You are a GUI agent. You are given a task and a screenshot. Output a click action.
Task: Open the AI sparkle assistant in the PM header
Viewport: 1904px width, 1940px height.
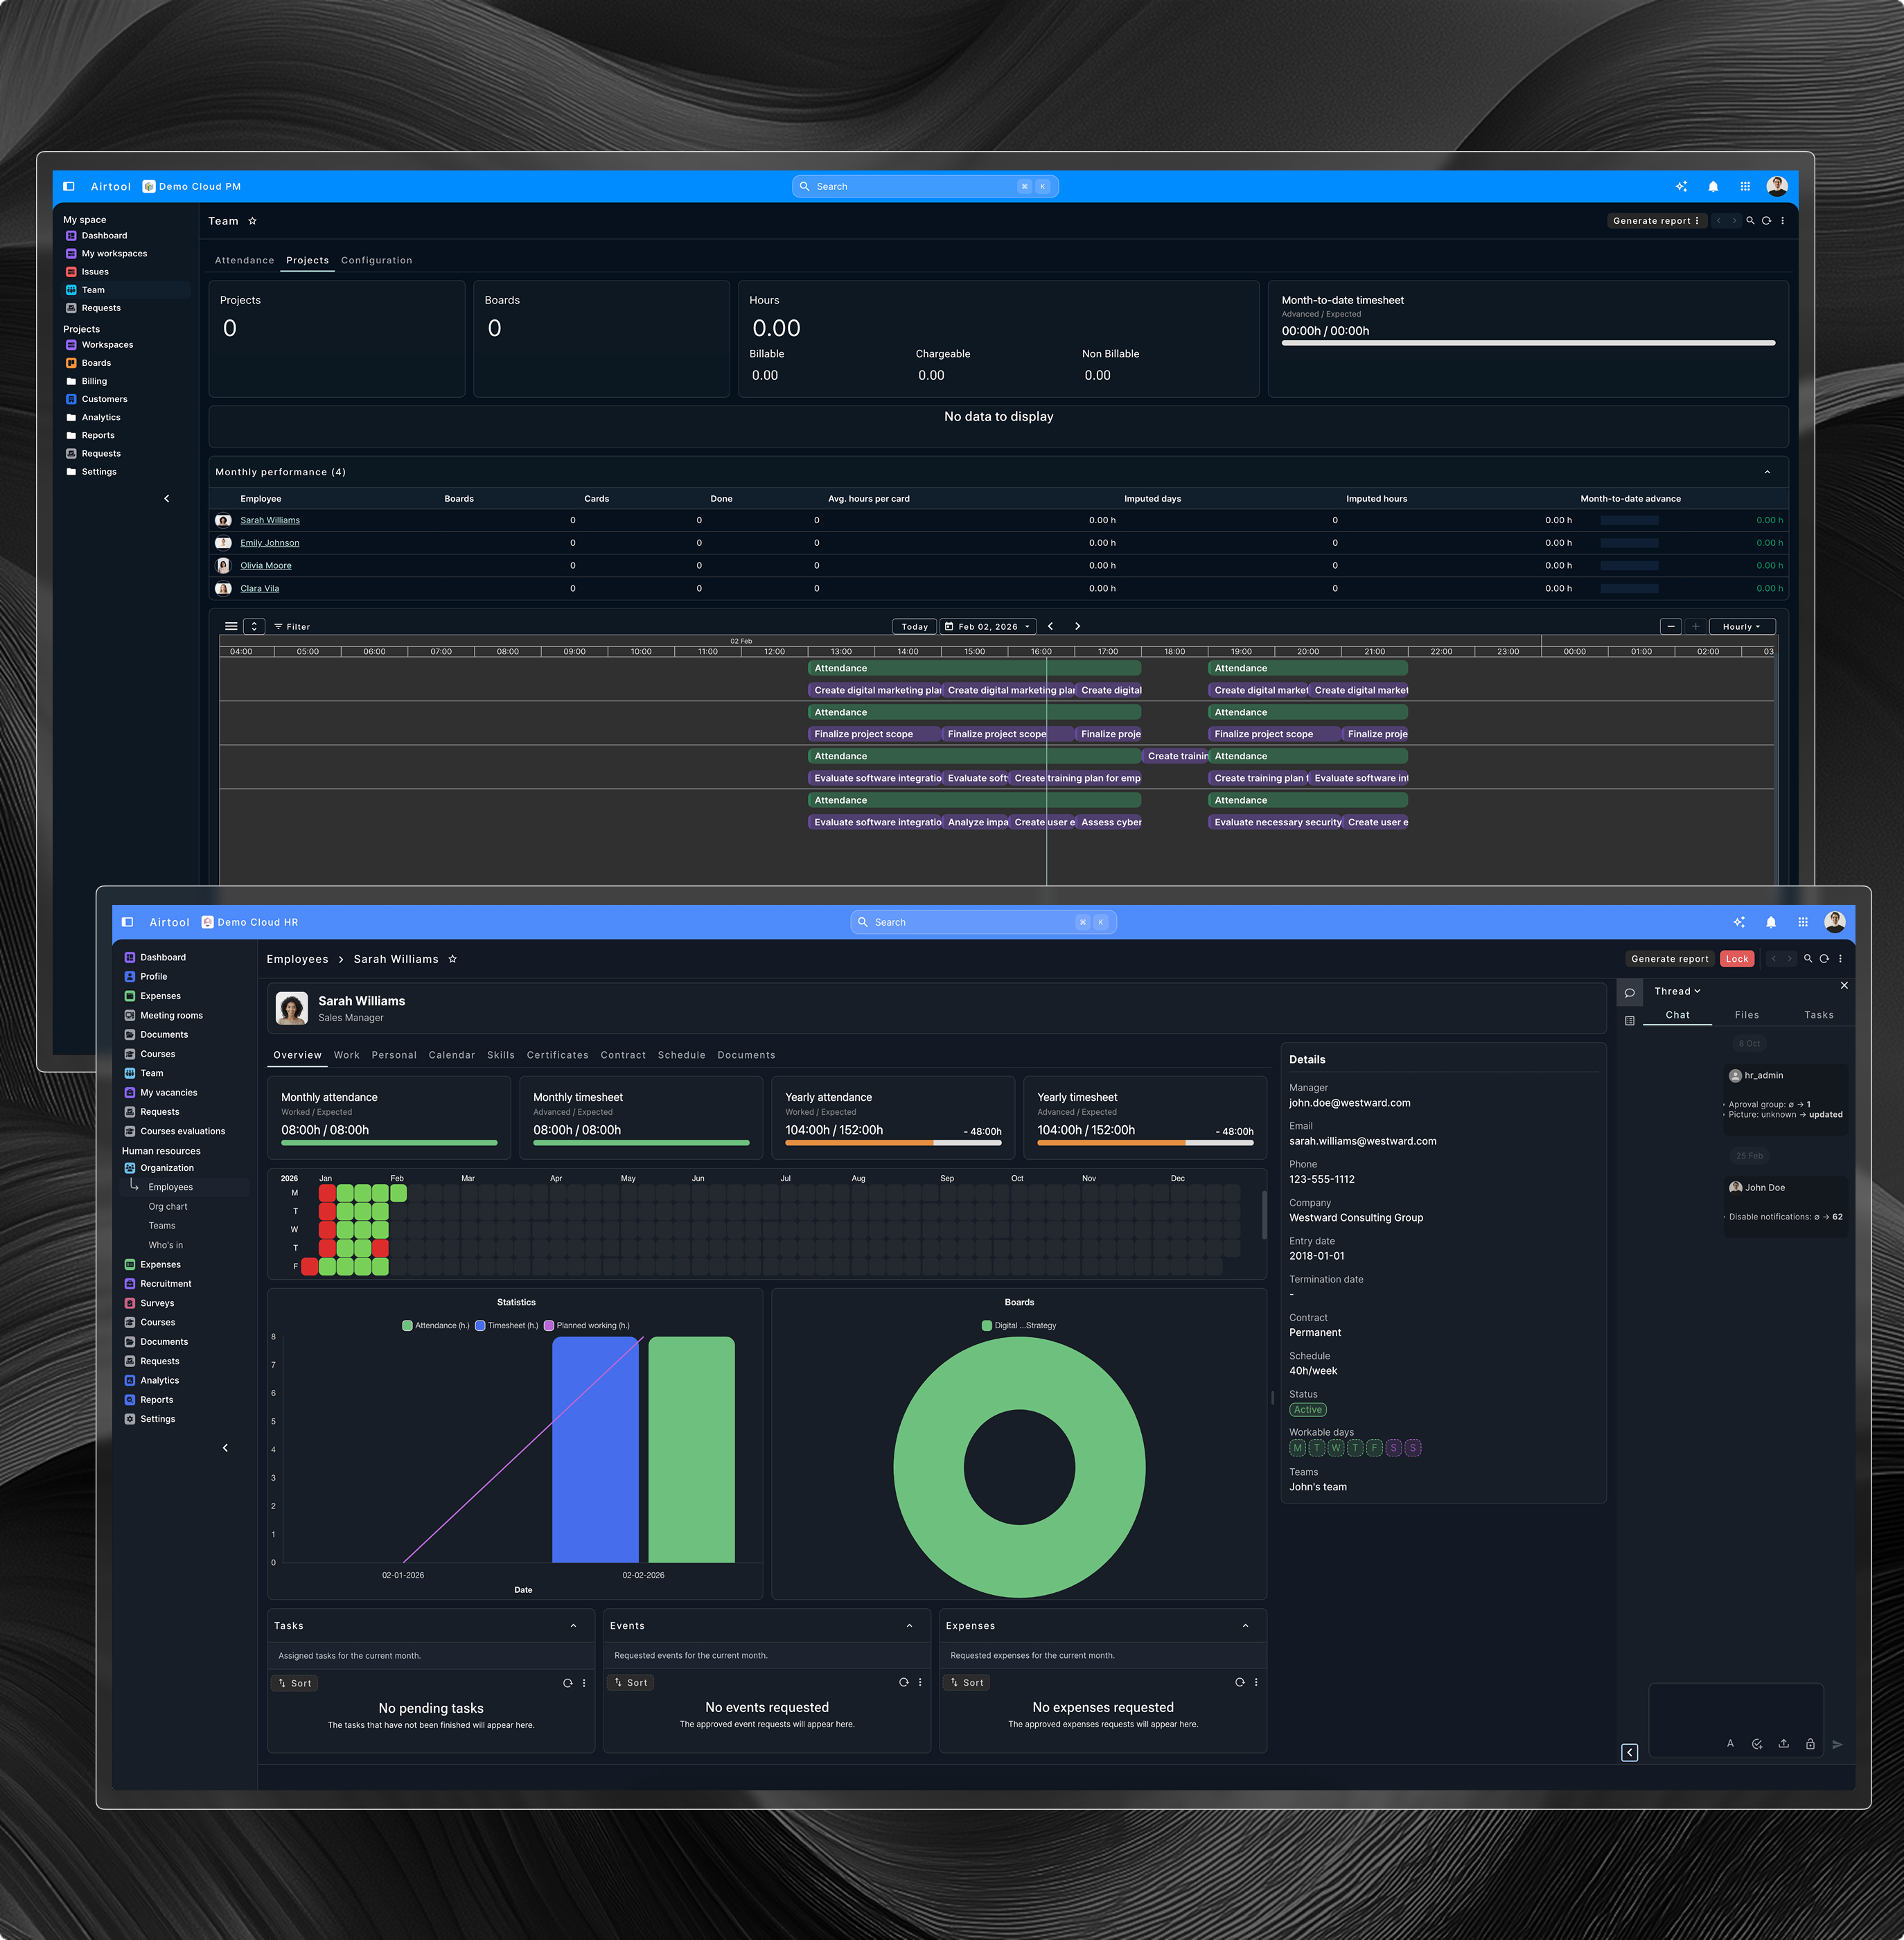pos(1681,186)
